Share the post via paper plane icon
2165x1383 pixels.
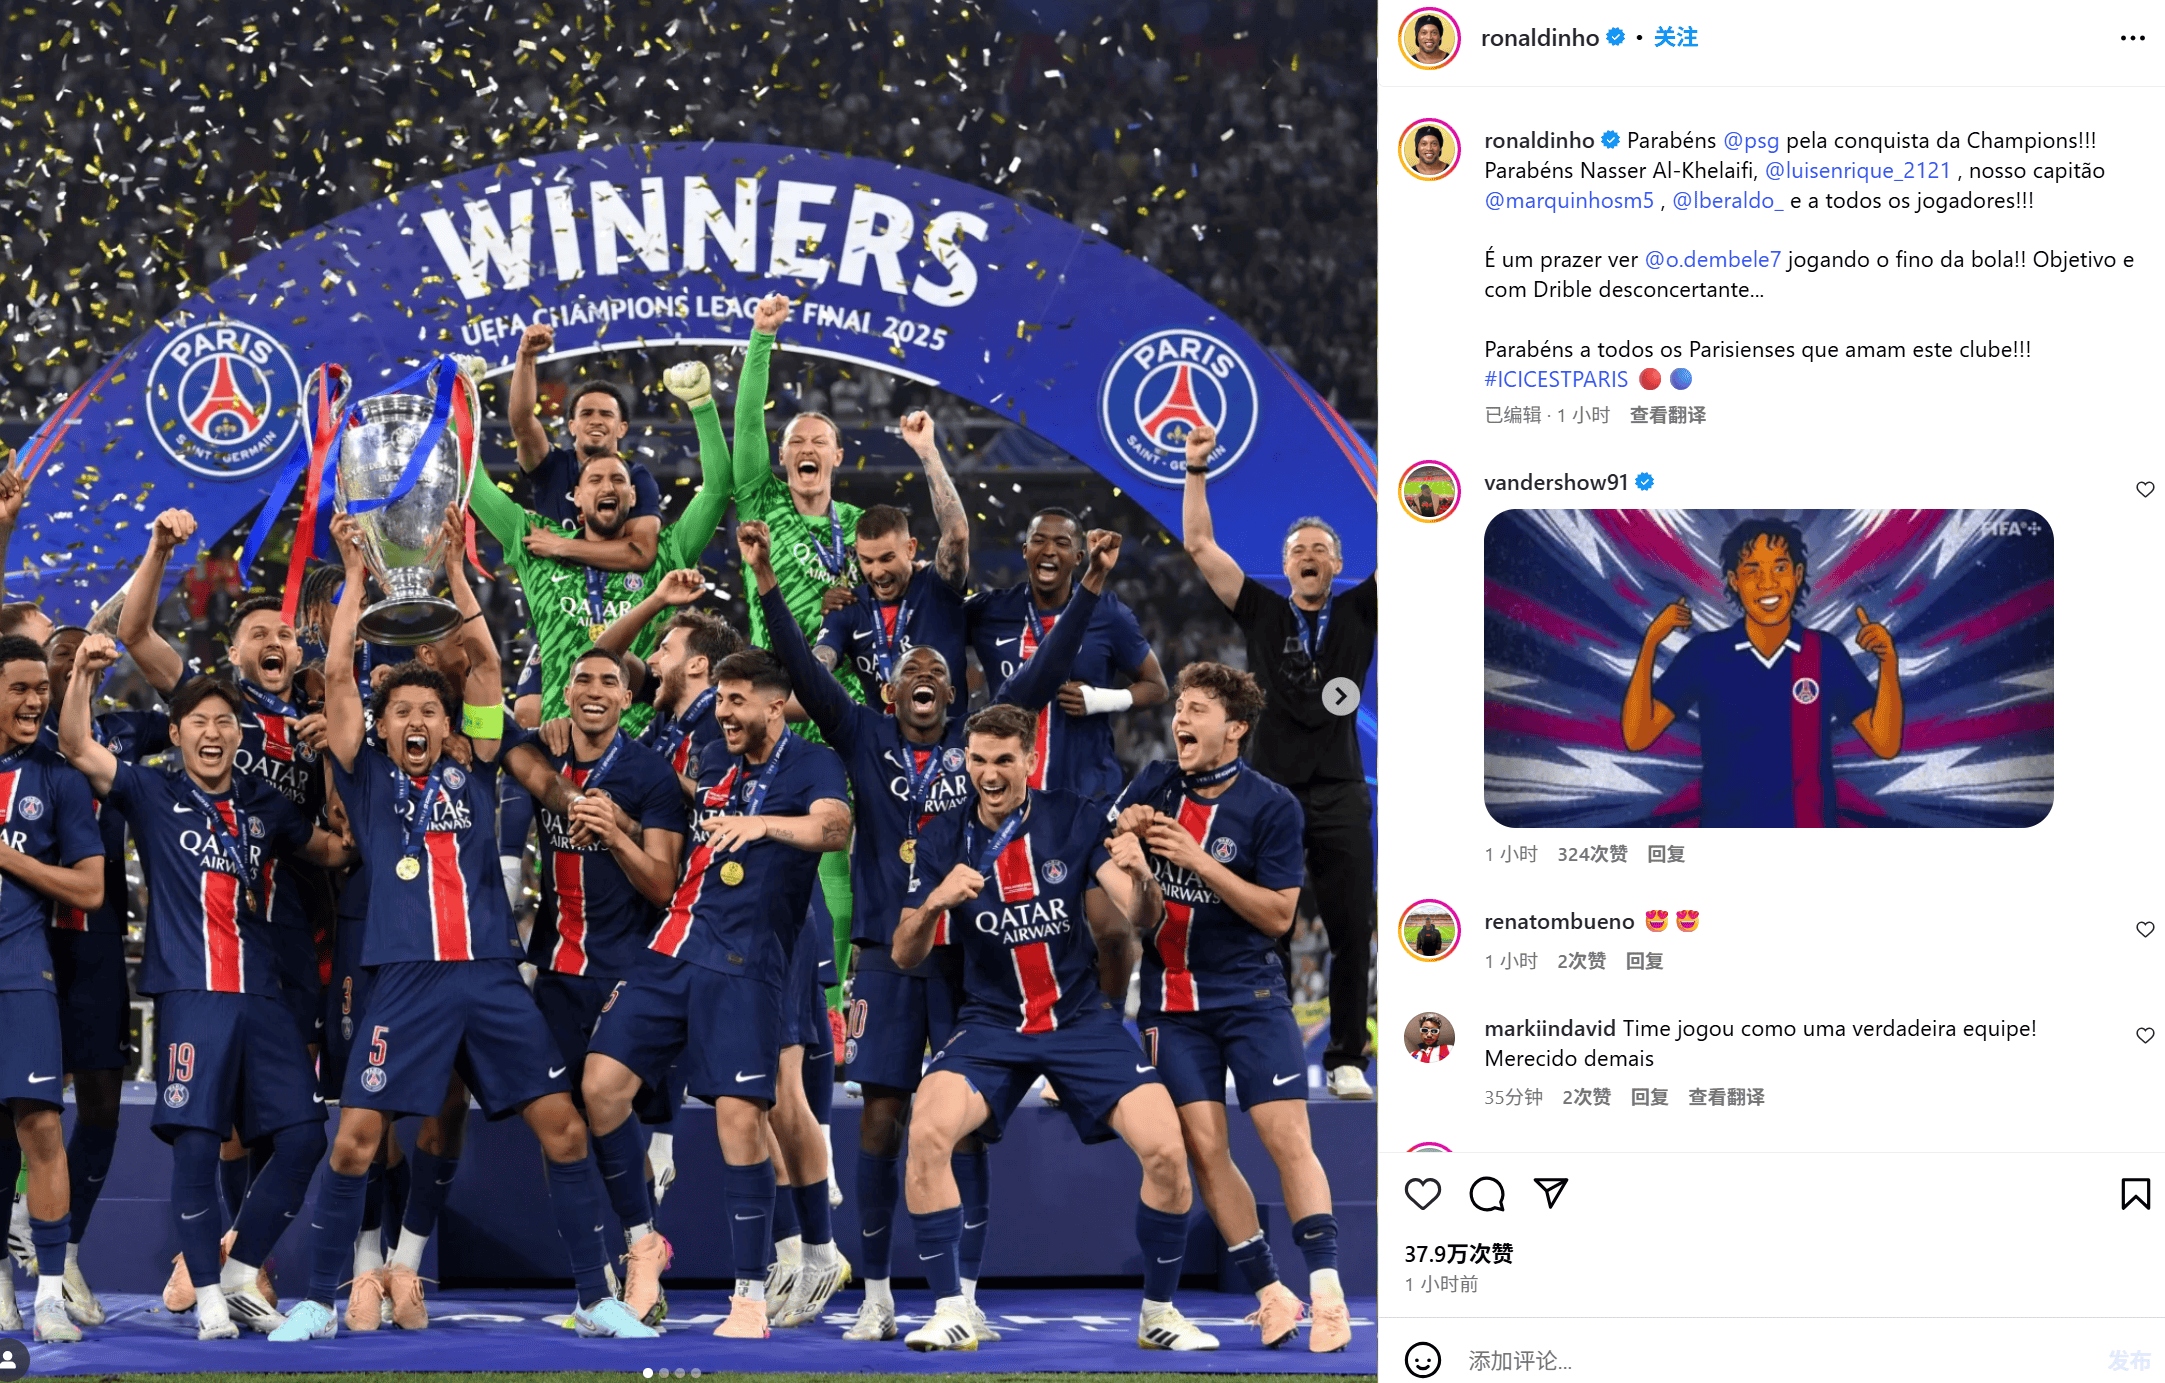coord(1551,1193)
